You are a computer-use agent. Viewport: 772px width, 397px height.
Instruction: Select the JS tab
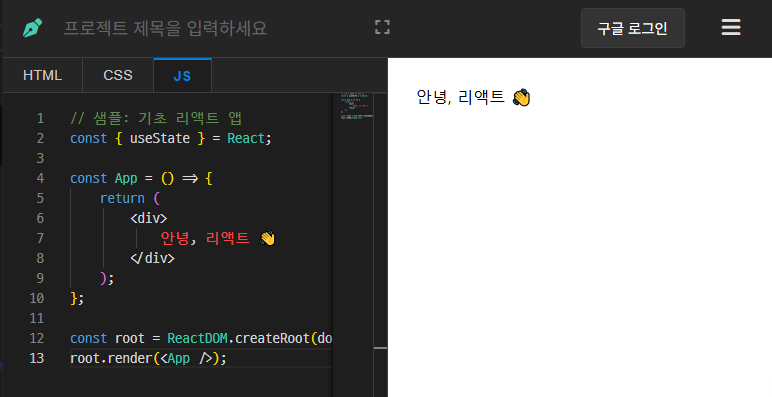coord(182,75)
